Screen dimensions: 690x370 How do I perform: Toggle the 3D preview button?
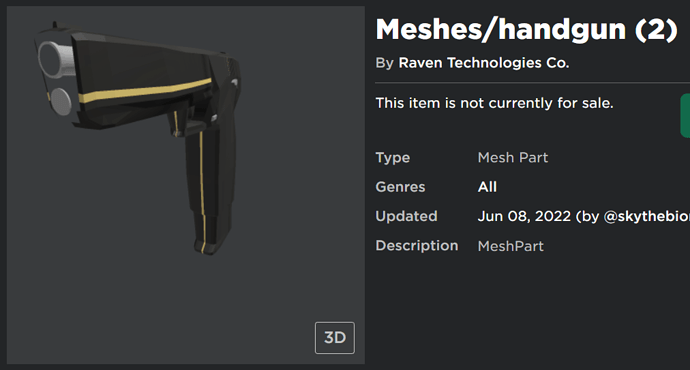tap(334, 337)
